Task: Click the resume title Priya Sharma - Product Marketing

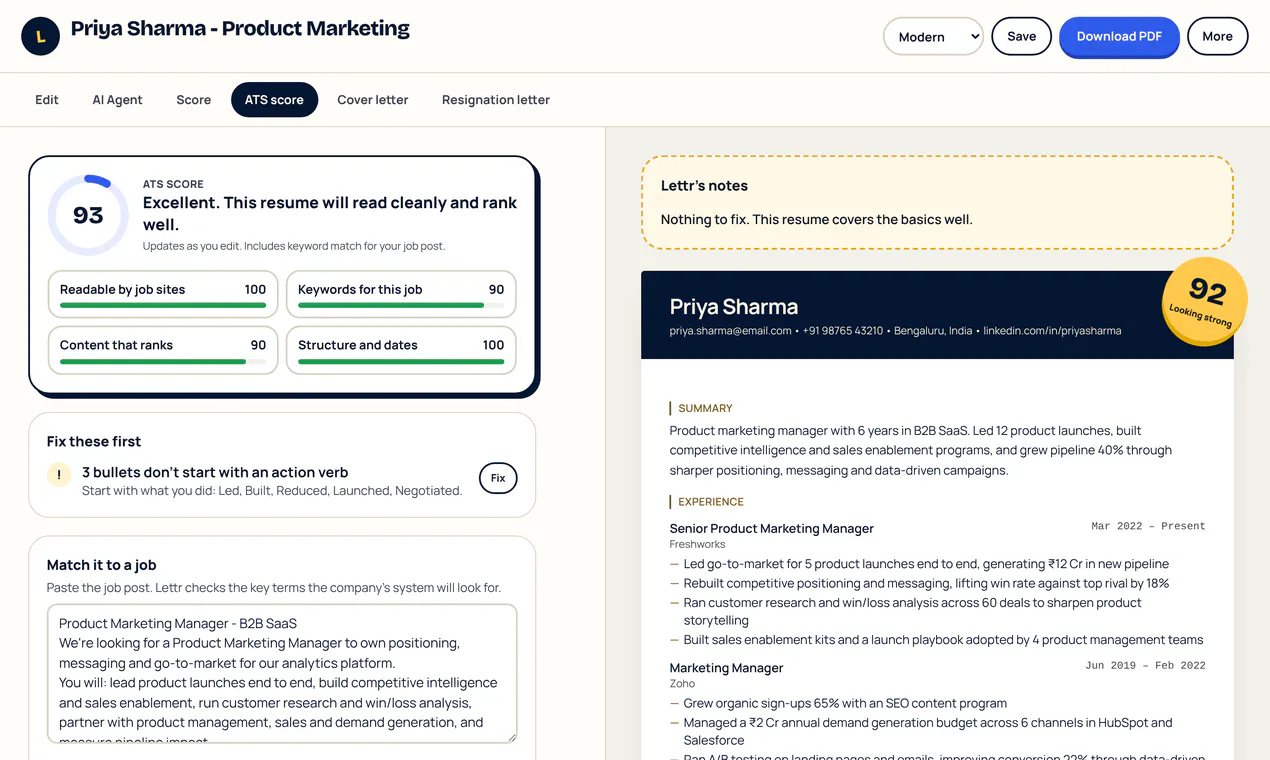Action: [240, 29]
